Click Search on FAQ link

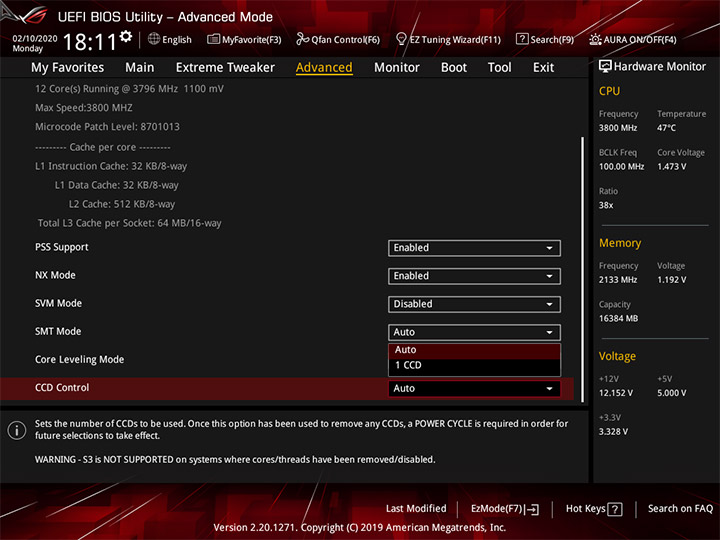pos(681,509)
